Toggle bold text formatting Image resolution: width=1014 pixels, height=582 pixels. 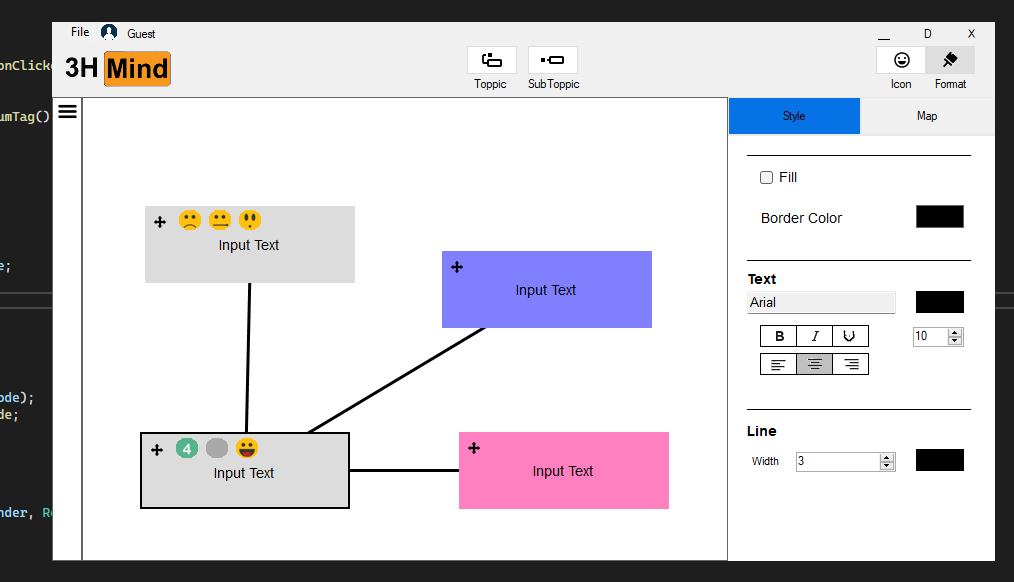coord(779,336)
